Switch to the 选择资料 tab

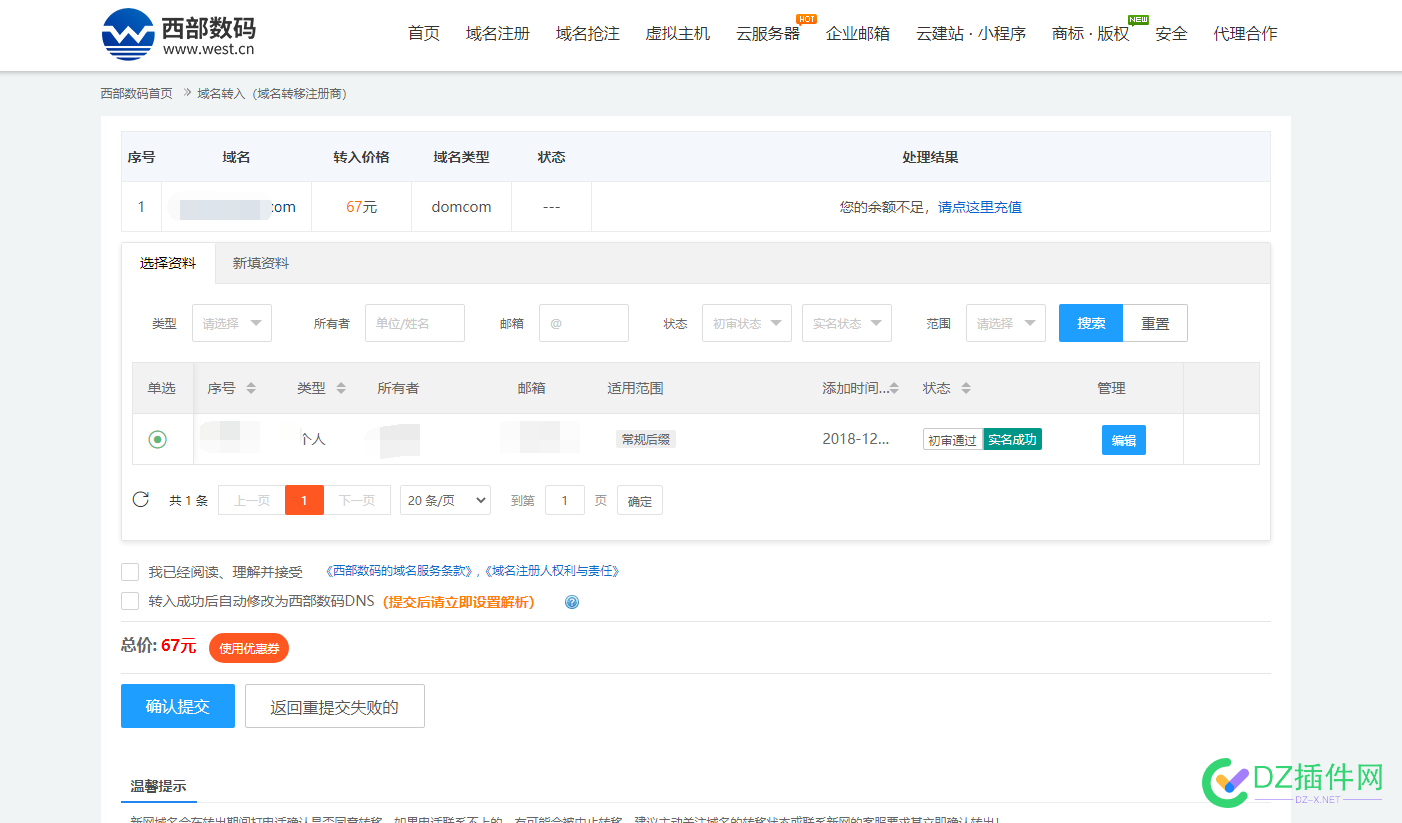pyautogui.click(x=168, y=263)
